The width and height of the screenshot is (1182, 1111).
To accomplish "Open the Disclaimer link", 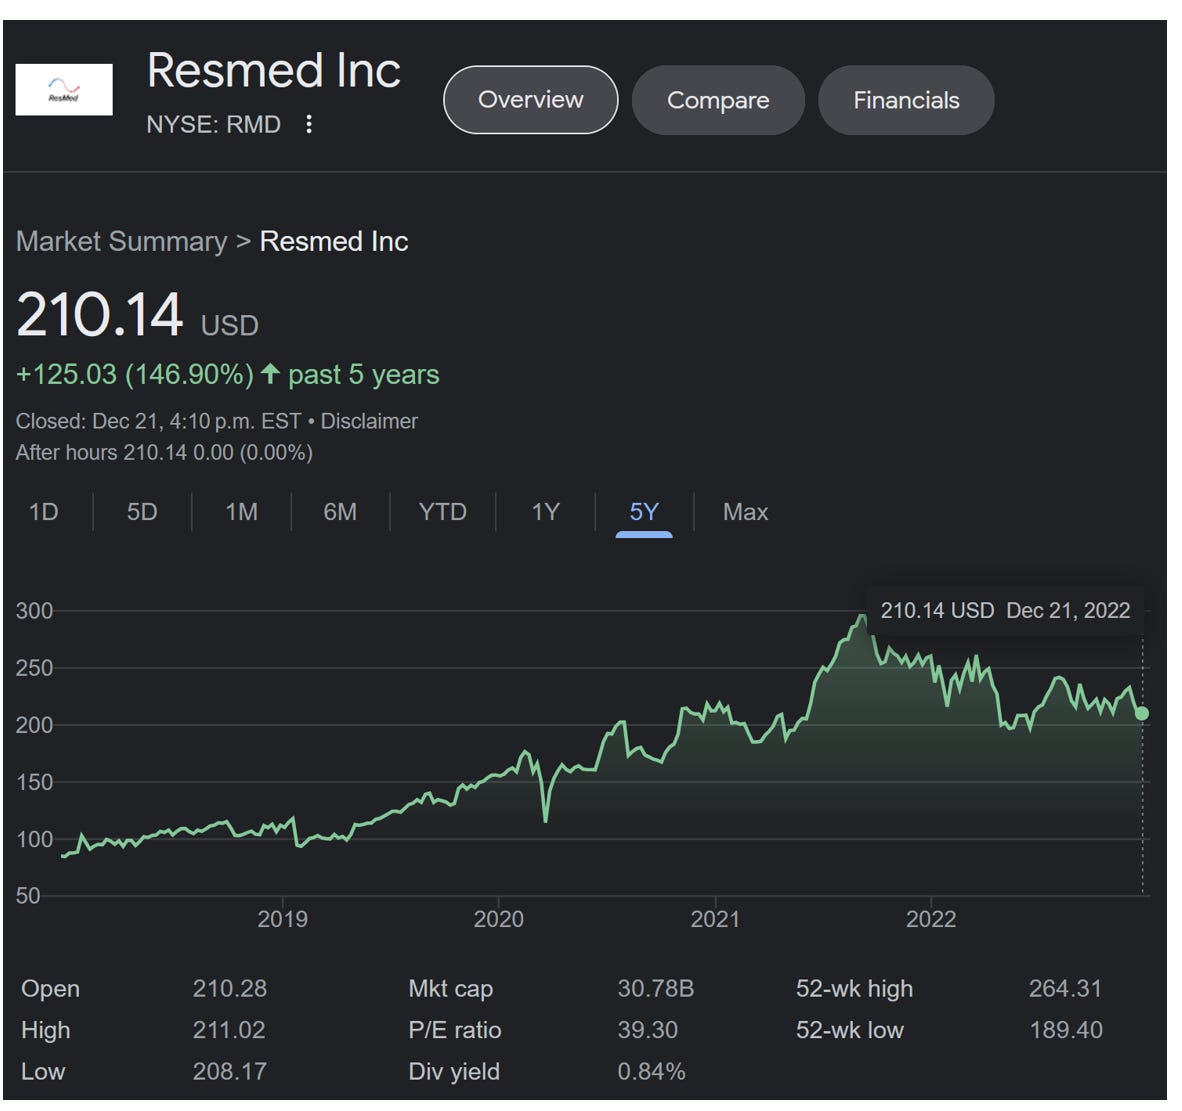I will [x=369, y=421].
